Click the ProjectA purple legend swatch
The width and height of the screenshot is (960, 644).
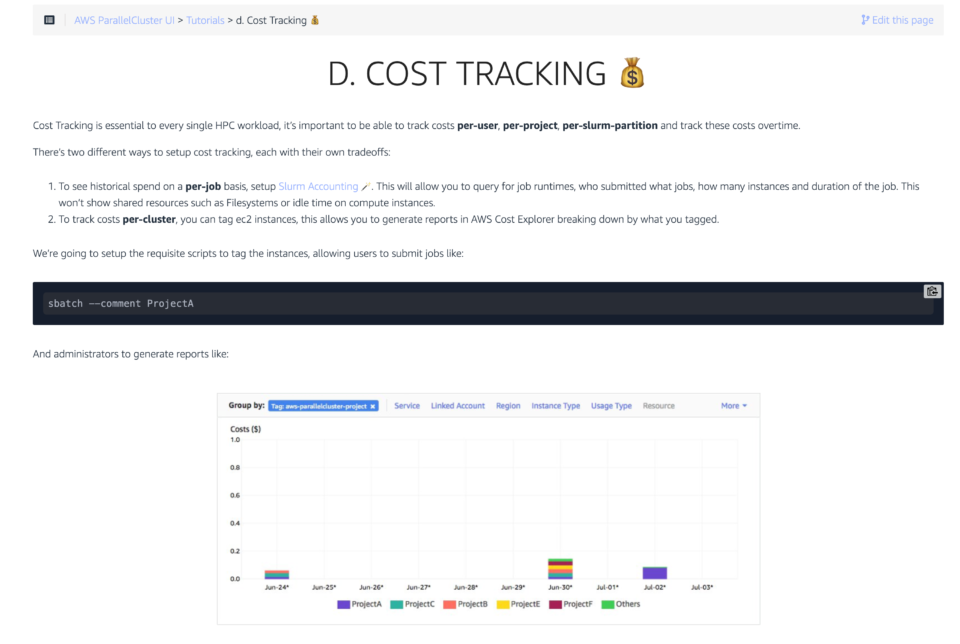click(343, 604)
